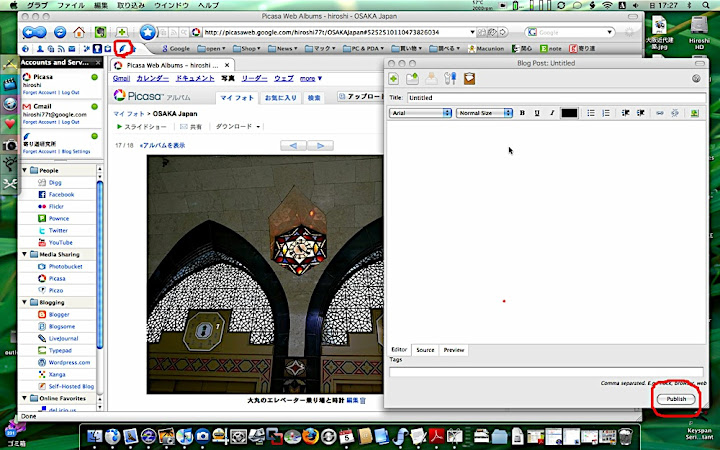
Task: Click the browser home icon
Action: click(x=79, y=32)
